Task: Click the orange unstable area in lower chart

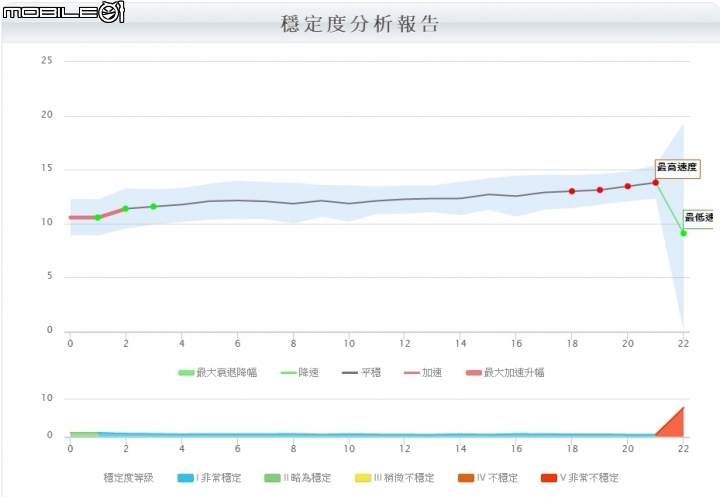Action: (x=674, y=426)
